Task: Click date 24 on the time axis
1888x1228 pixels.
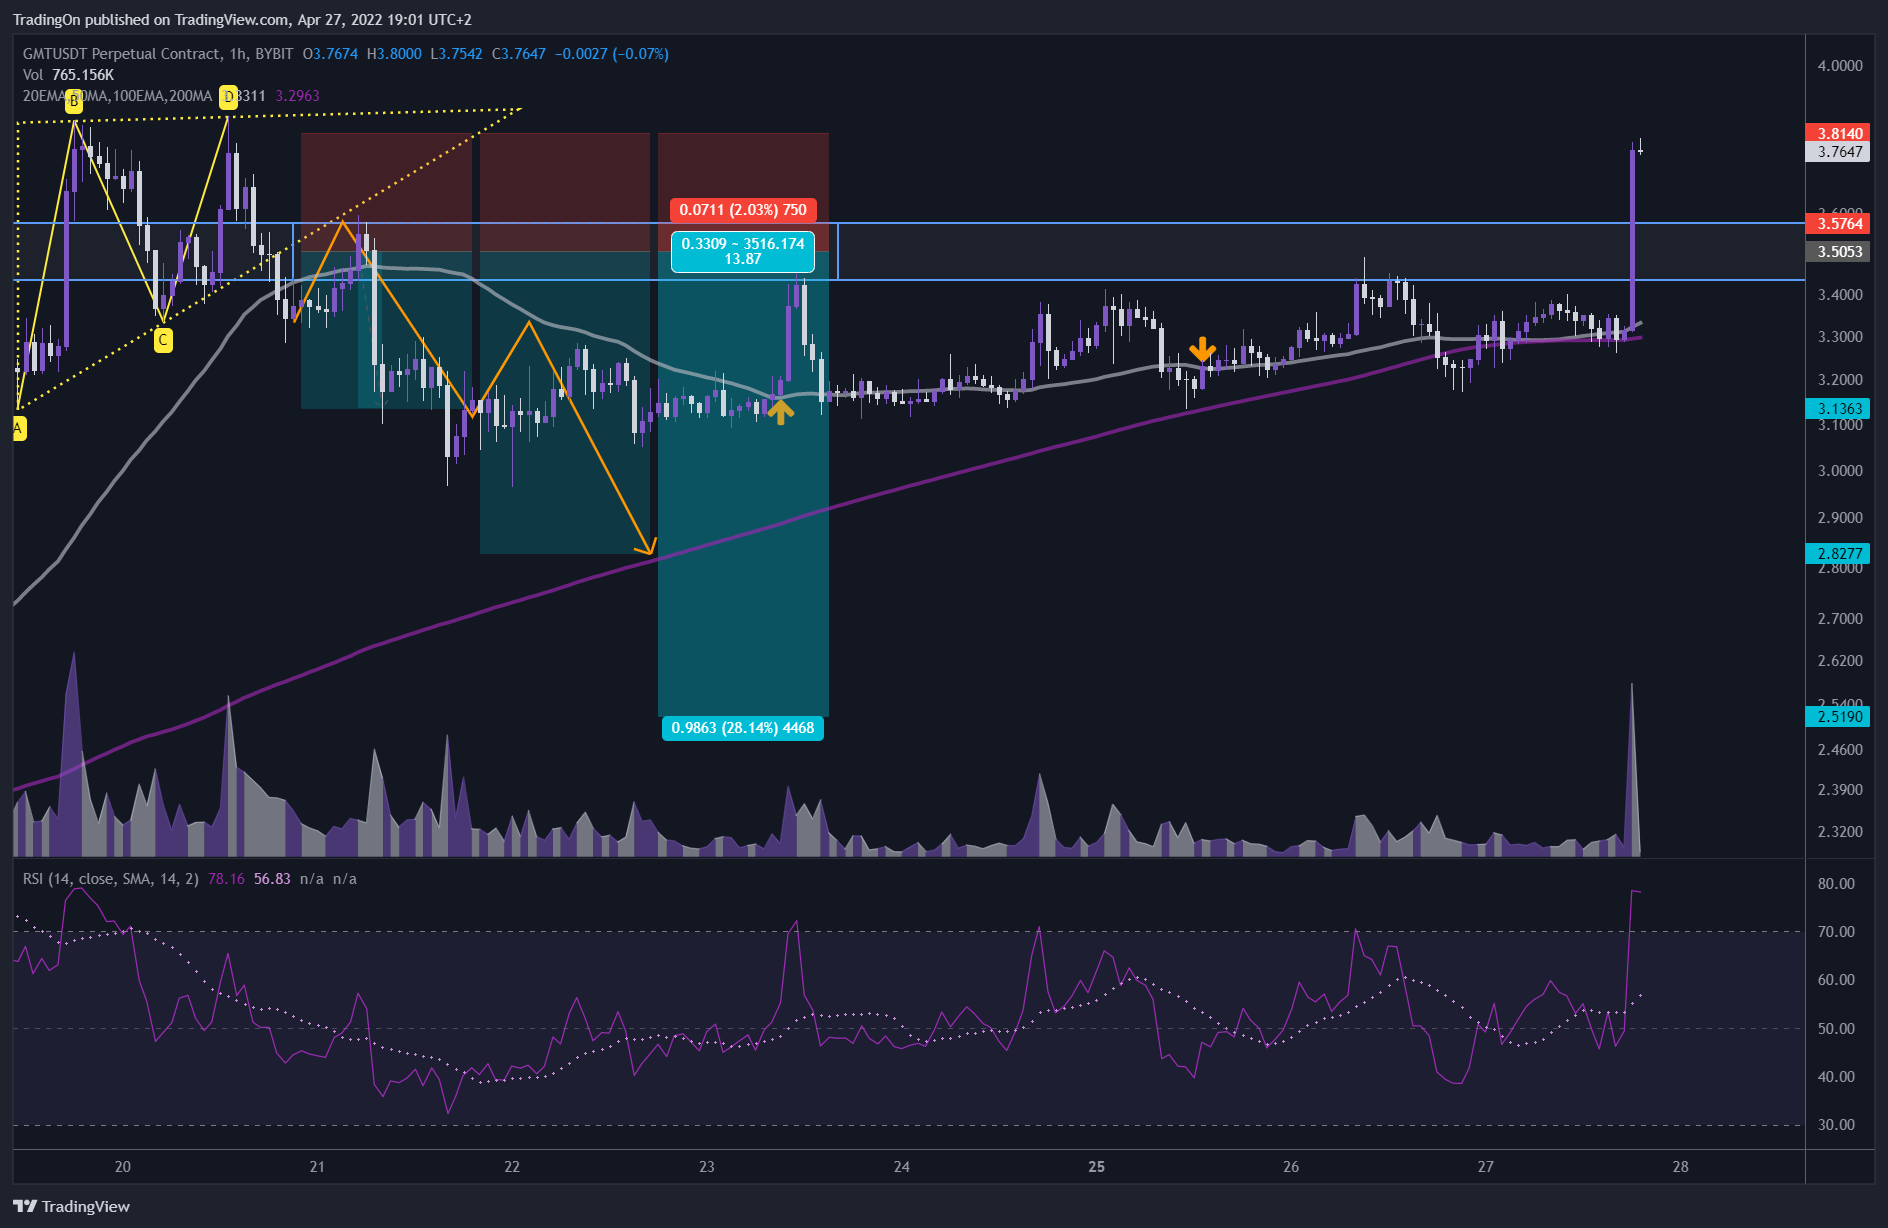Action: coord(902,1167)
